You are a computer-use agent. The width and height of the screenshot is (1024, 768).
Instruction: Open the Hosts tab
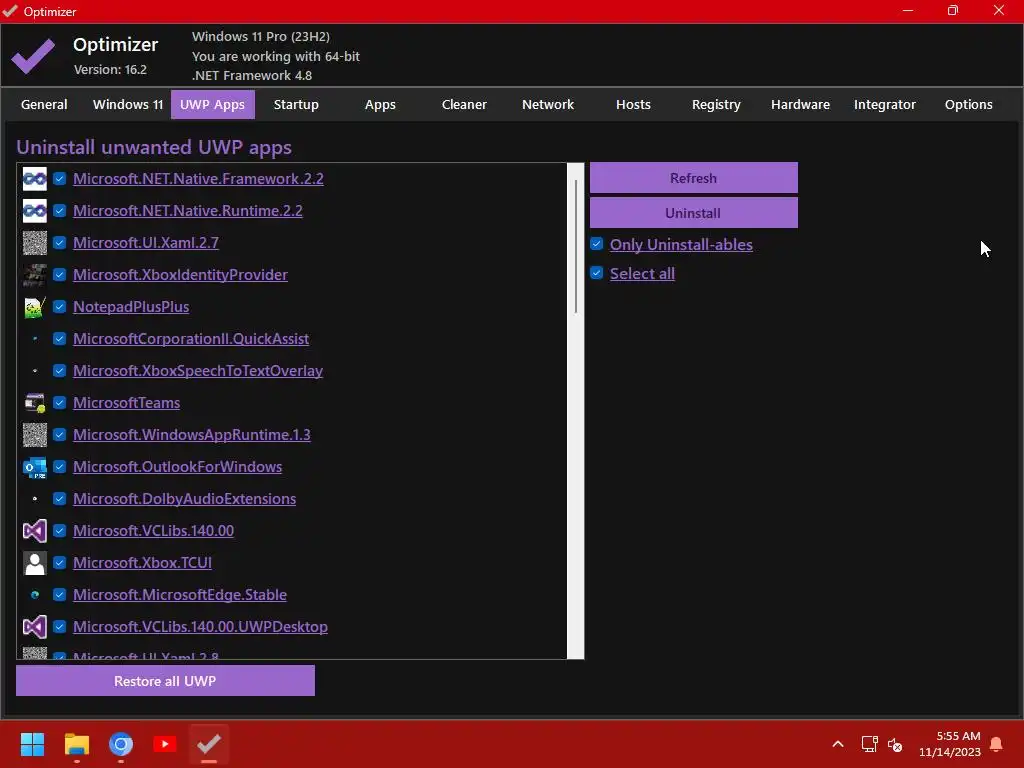633,104
